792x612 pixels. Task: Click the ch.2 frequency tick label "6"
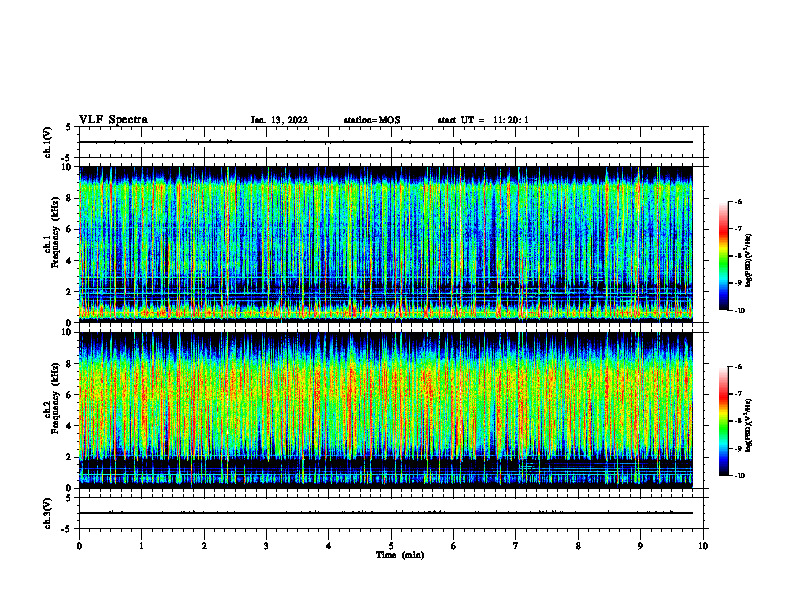[x=70, y=395]
